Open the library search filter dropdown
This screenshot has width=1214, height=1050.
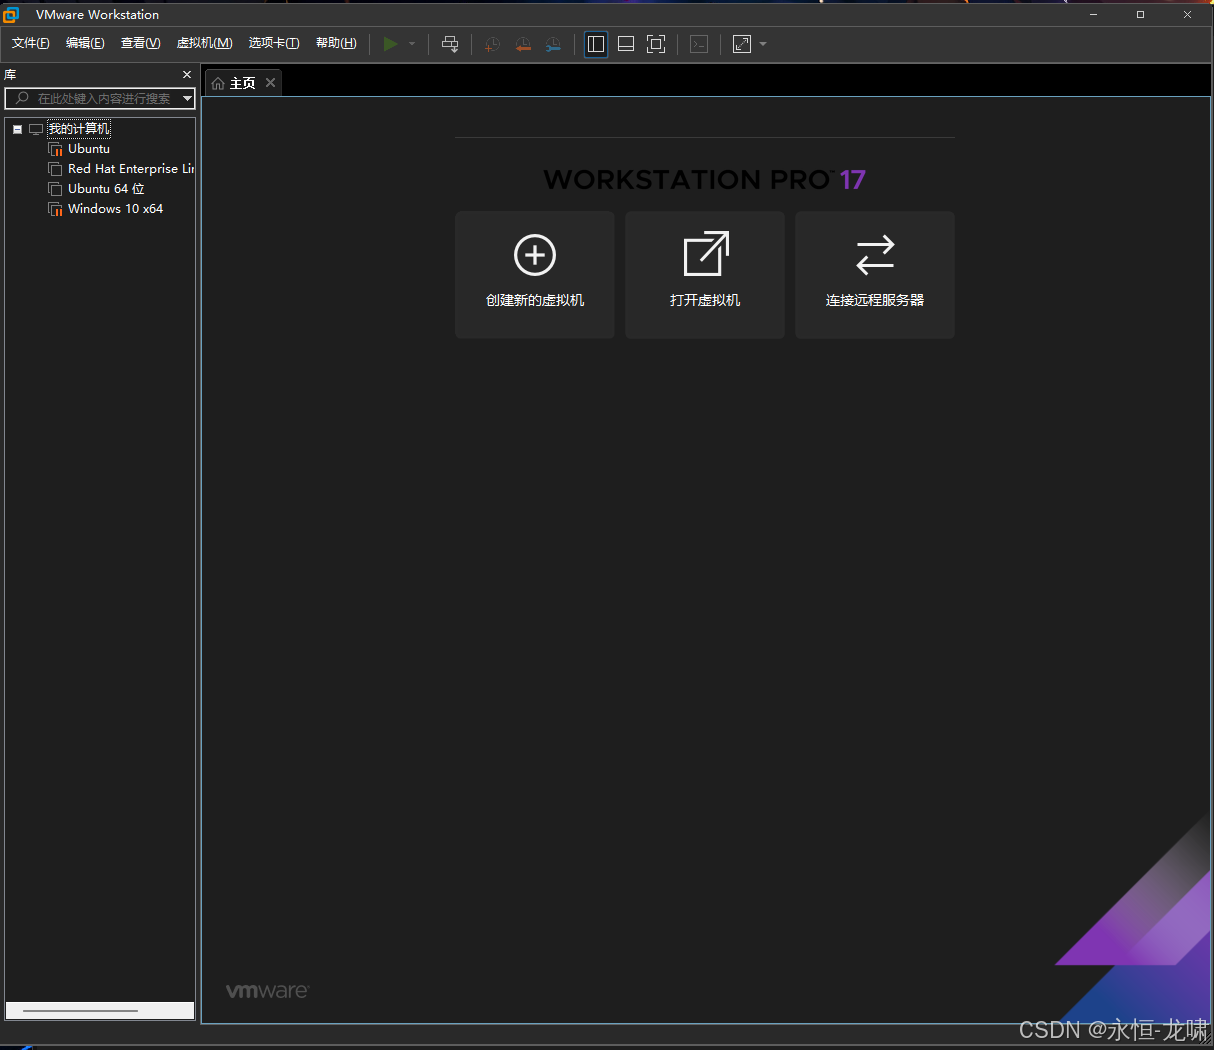click(x=187, y=98)
